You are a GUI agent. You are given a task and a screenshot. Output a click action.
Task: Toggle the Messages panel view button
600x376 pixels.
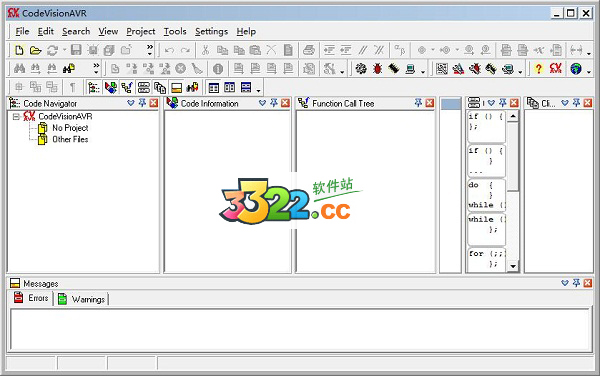(176, 88)
